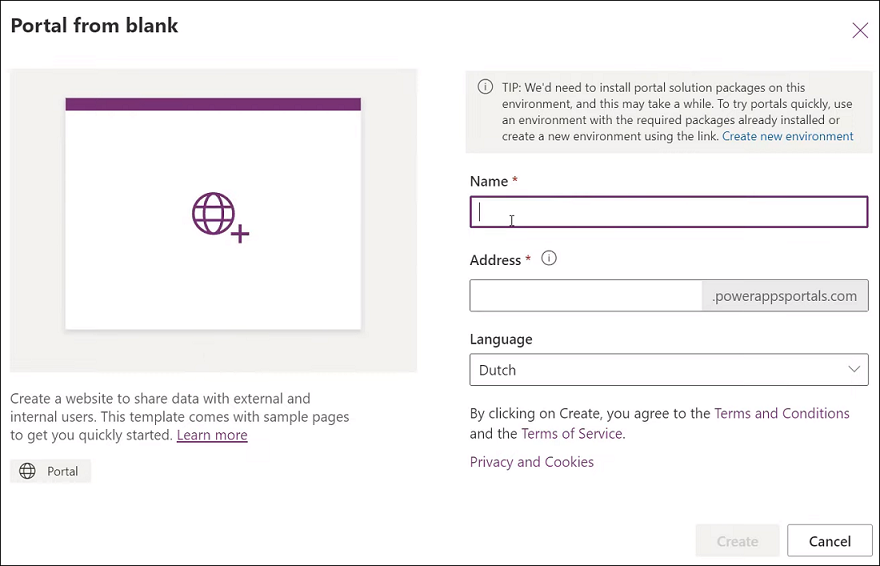Expand the Language dropdown chevron
880x566 pixels.
(854, 369)
